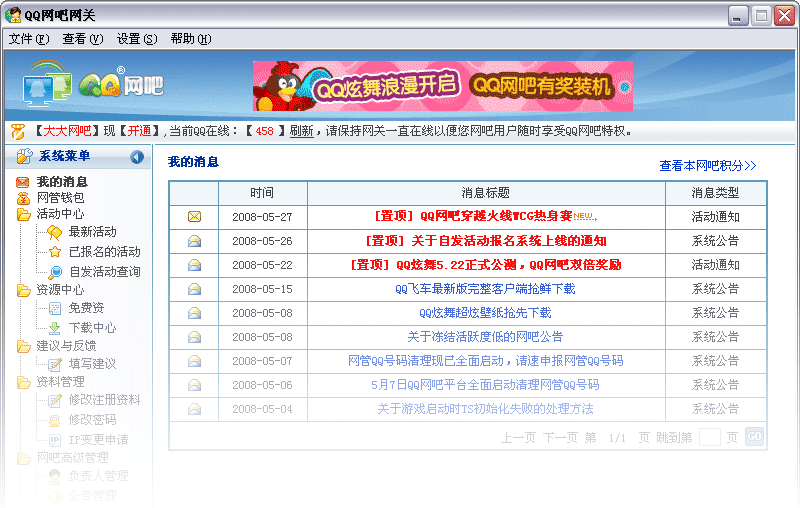Open 关于冻结活跃度低的网吧公告 message

tap(485, 337)
